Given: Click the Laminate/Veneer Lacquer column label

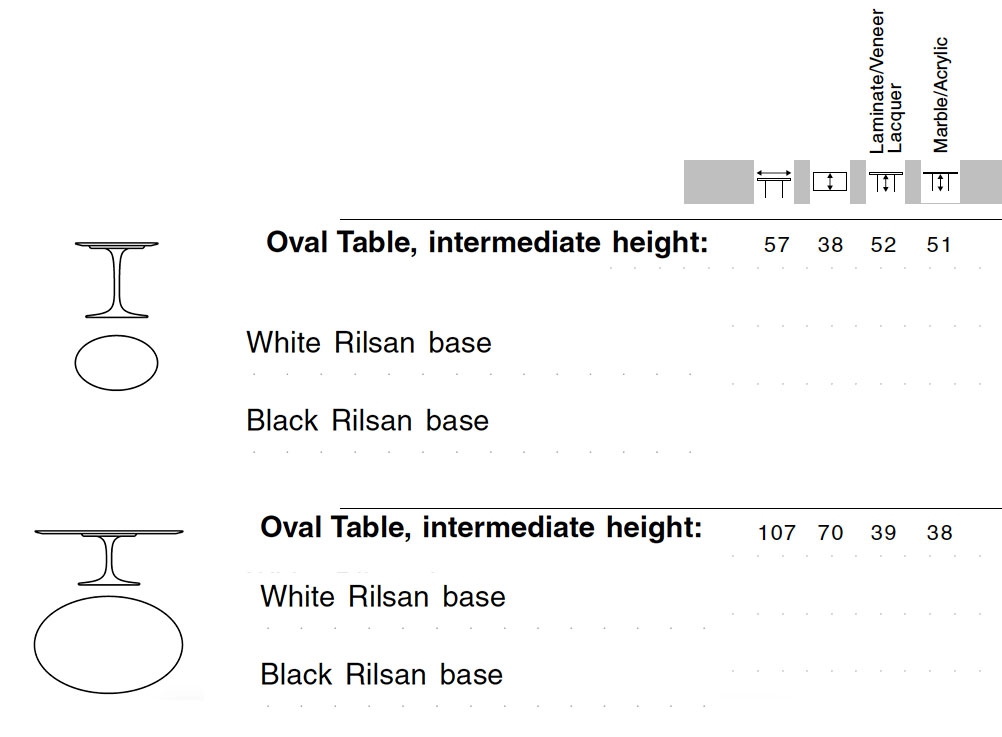Looking at the screenshot, I should [x=886, y=81].
